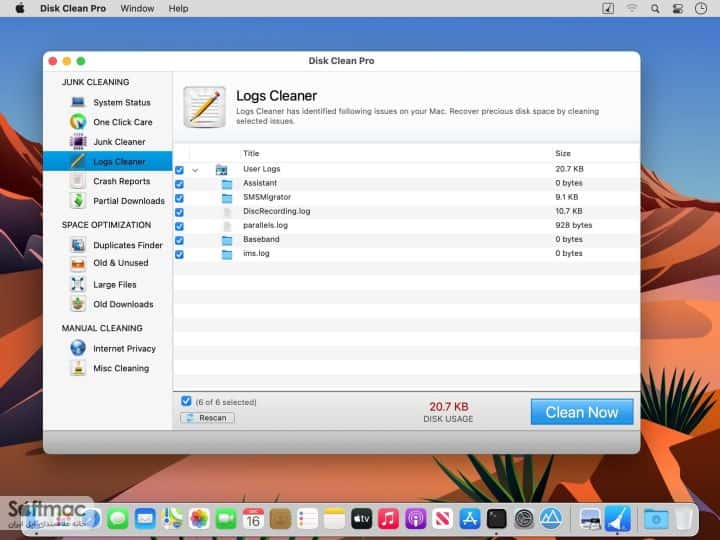Open Large Files section

coord(114,285)
